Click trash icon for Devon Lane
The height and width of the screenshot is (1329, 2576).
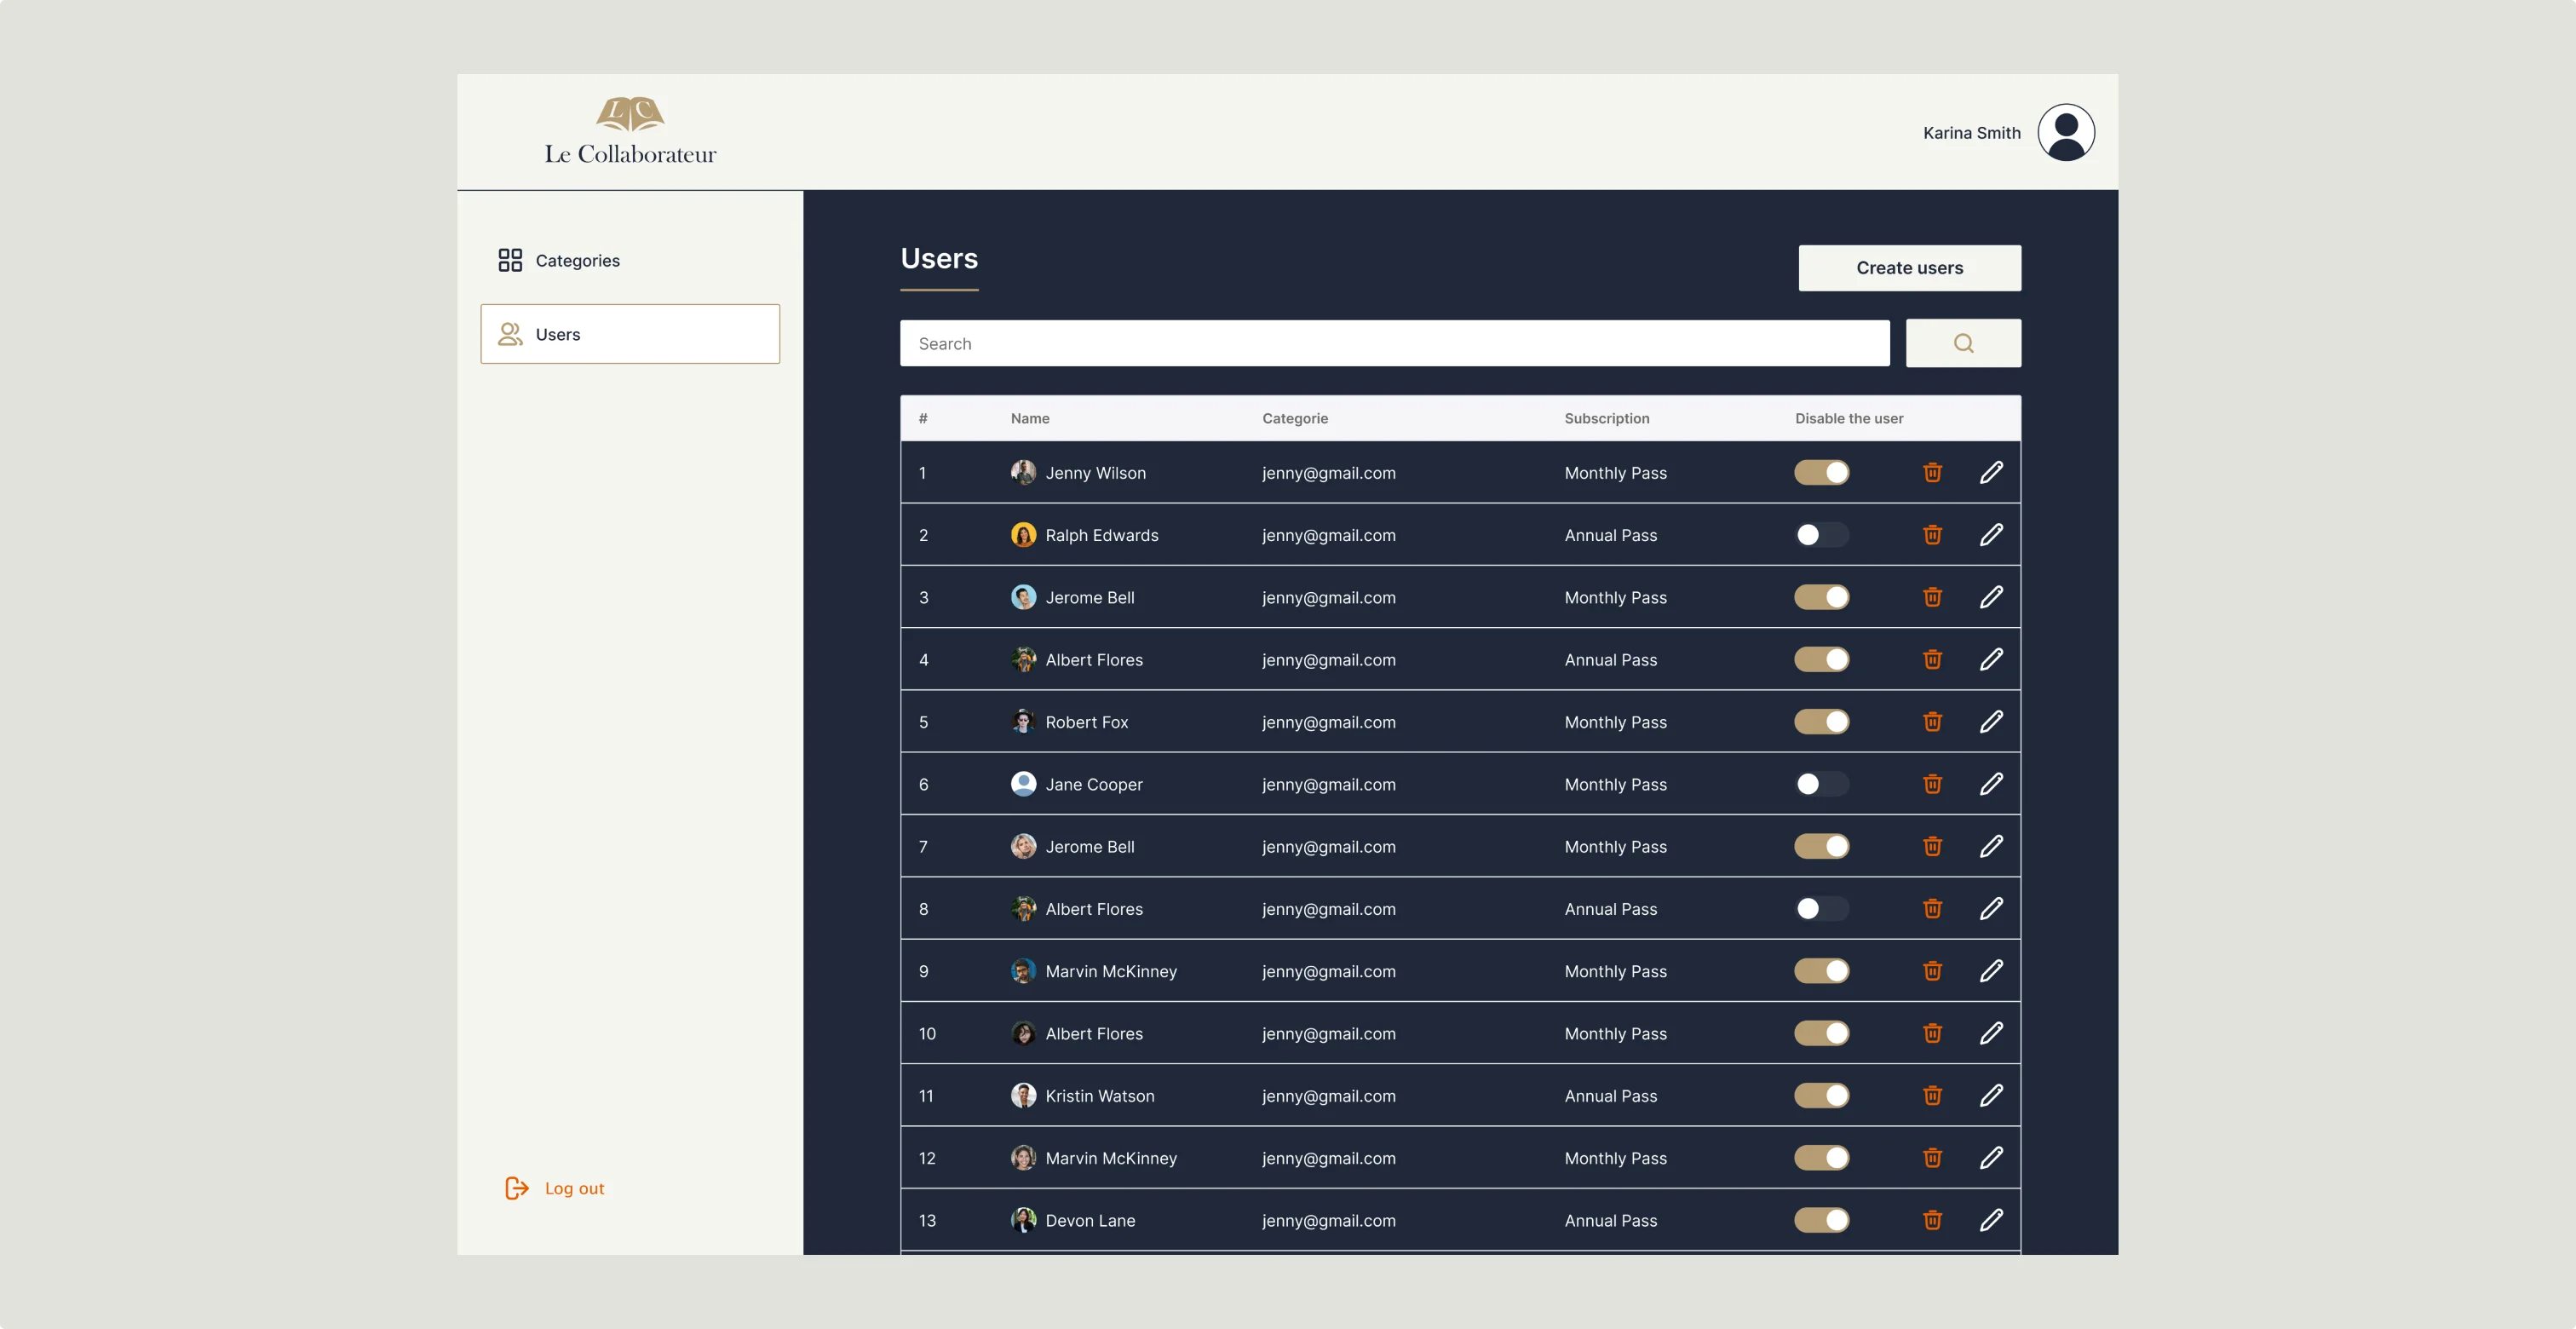pyautogui.click(x=1932, y=1220)
